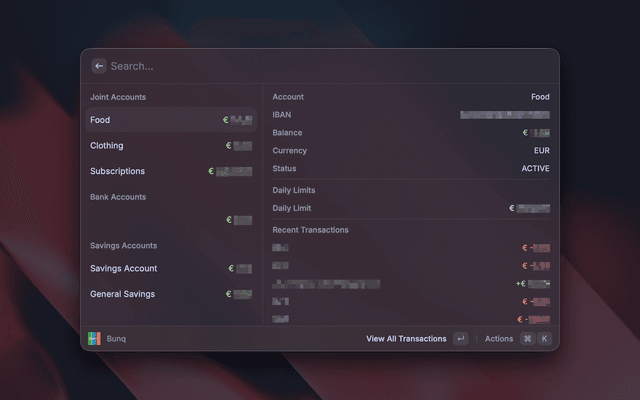The image size is (640, 400).
Task: Click the IBAN row in details
Action: coord(410,115)
